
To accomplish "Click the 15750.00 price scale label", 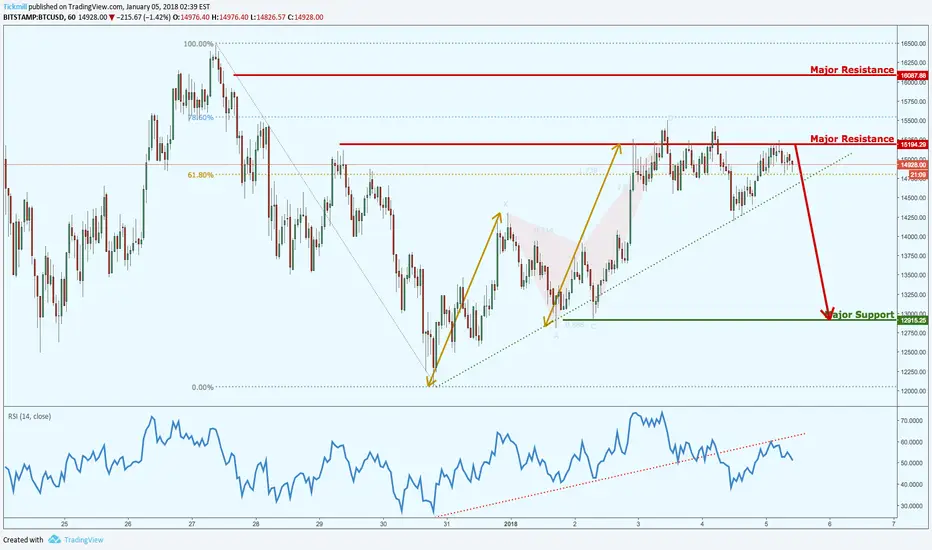I will point(913,102).
